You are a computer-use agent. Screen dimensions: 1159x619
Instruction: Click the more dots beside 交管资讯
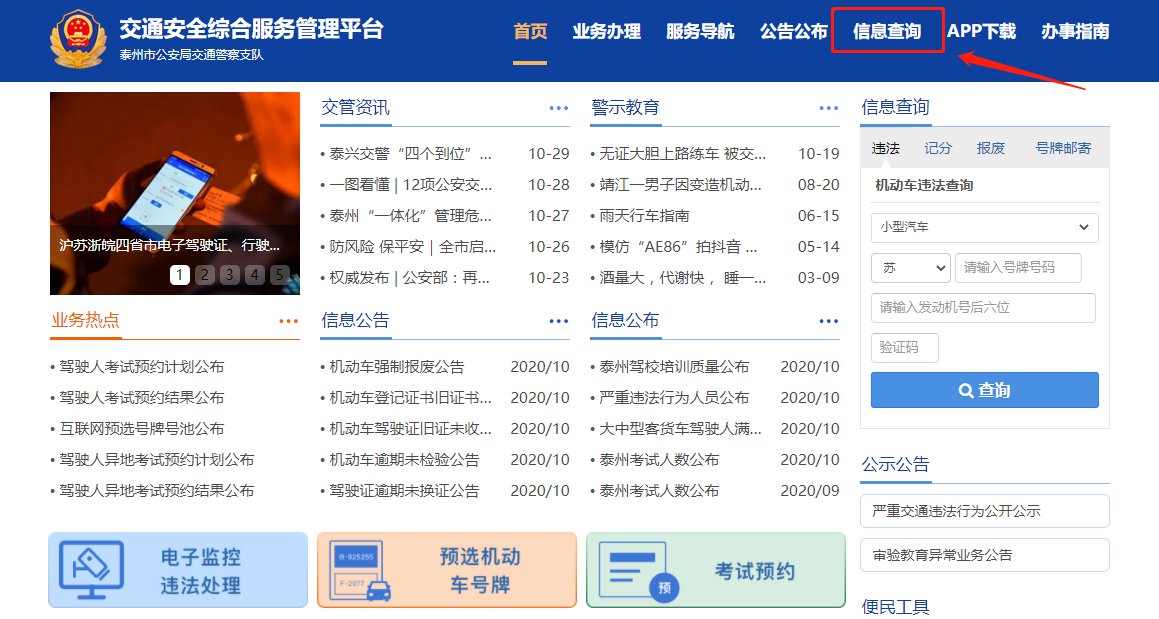(x=558, y=108)
